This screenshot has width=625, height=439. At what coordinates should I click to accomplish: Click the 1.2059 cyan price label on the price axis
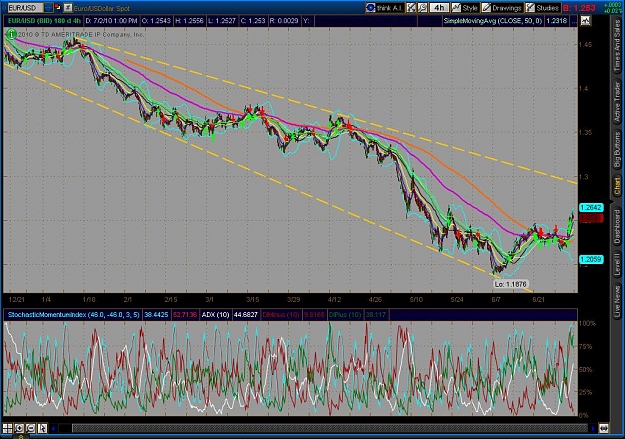[x=591, y=260]
